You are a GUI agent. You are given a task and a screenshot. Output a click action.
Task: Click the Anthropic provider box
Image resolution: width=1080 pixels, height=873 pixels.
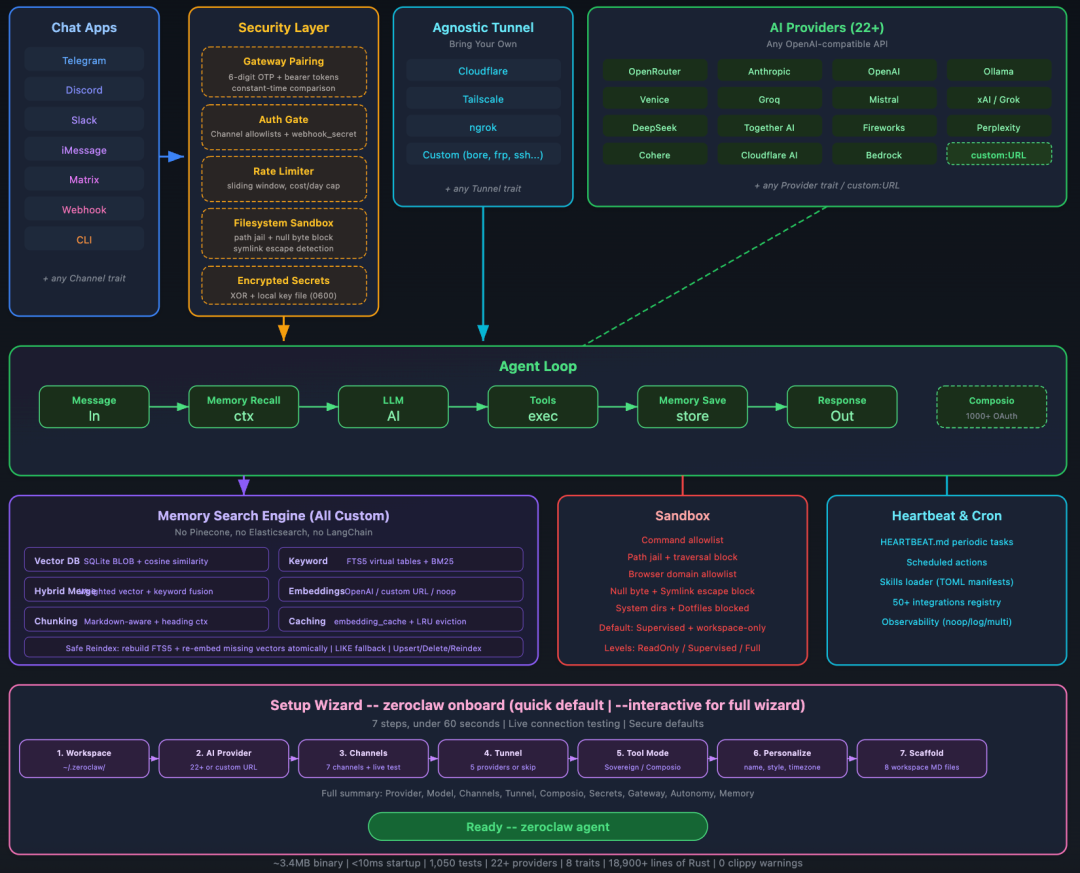pyautogui.click(x=769, y=71)
